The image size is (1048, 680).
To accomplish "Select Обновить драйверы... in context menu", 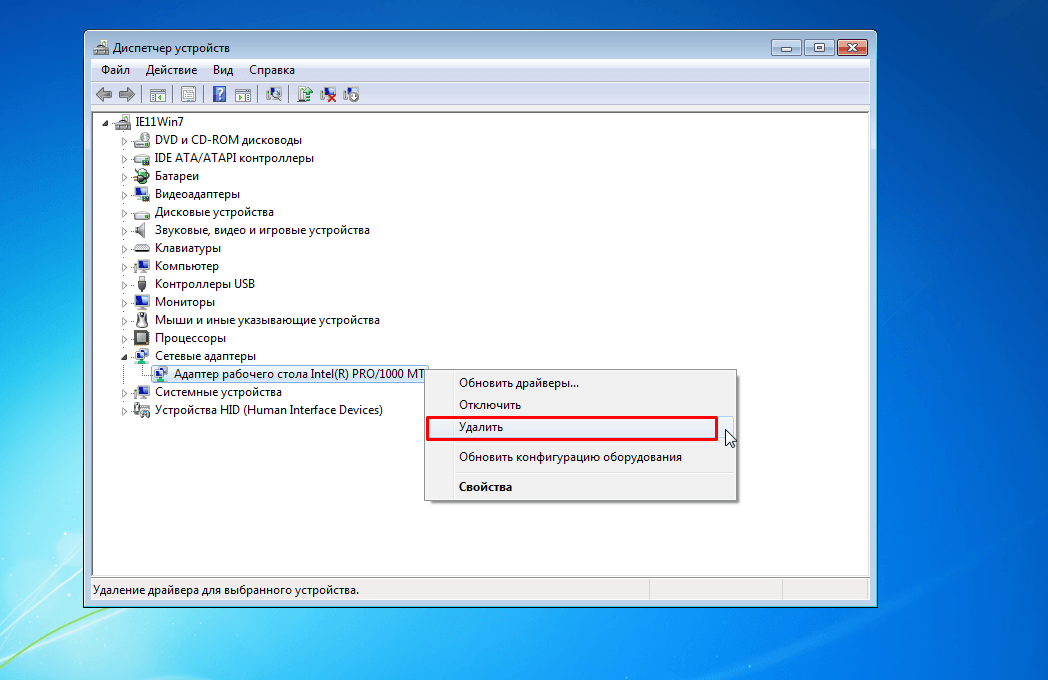I will point(518,383).
